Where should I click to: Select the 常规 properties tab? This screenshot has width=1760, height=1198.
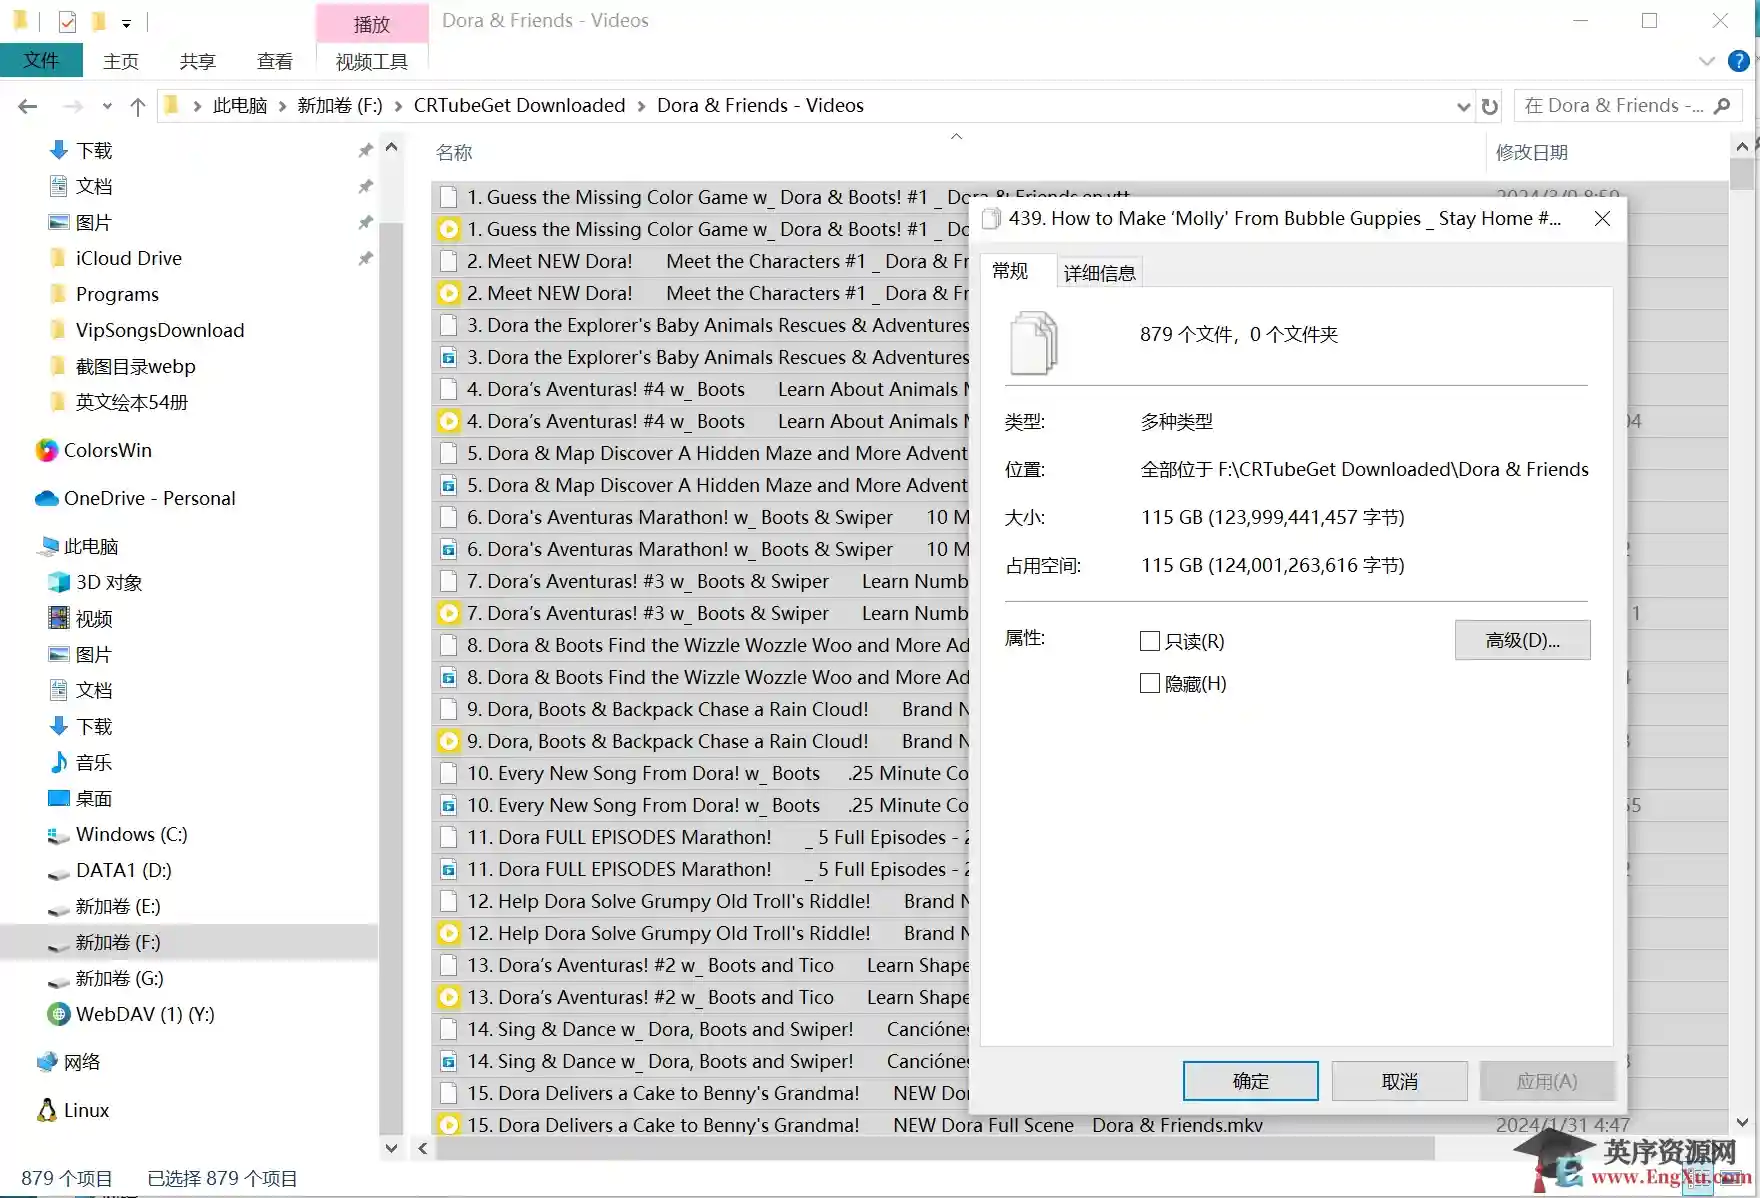pos(1010,271)
